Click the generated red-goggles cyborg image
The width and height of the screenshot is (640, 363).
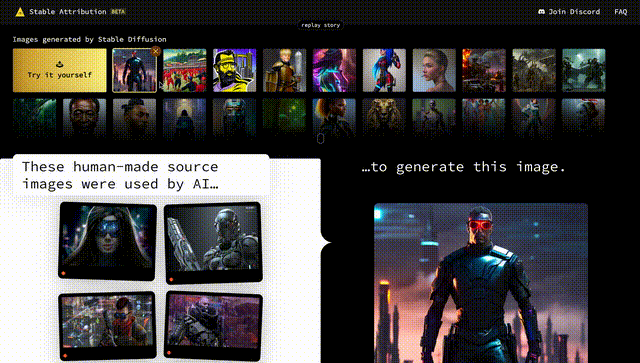click(481, 283)
